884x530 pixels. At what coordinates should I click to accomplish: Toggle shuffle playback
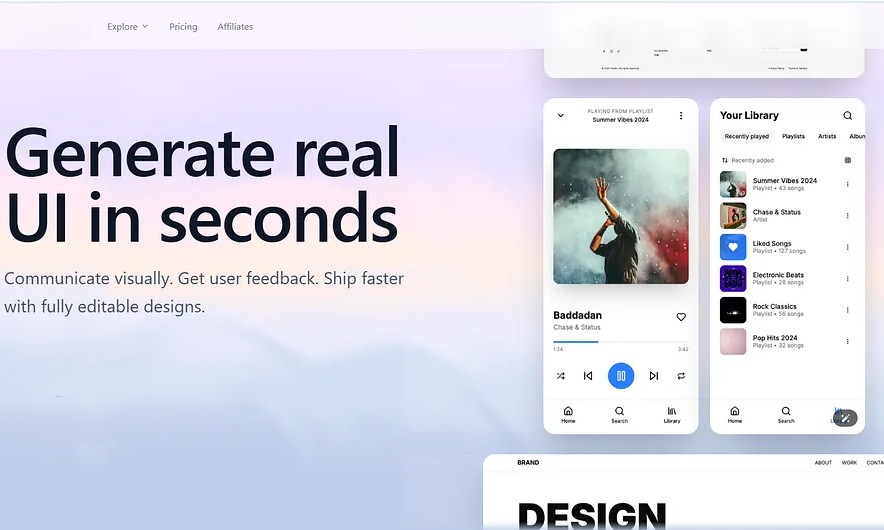pyautogui.click(x=560, y=376)
